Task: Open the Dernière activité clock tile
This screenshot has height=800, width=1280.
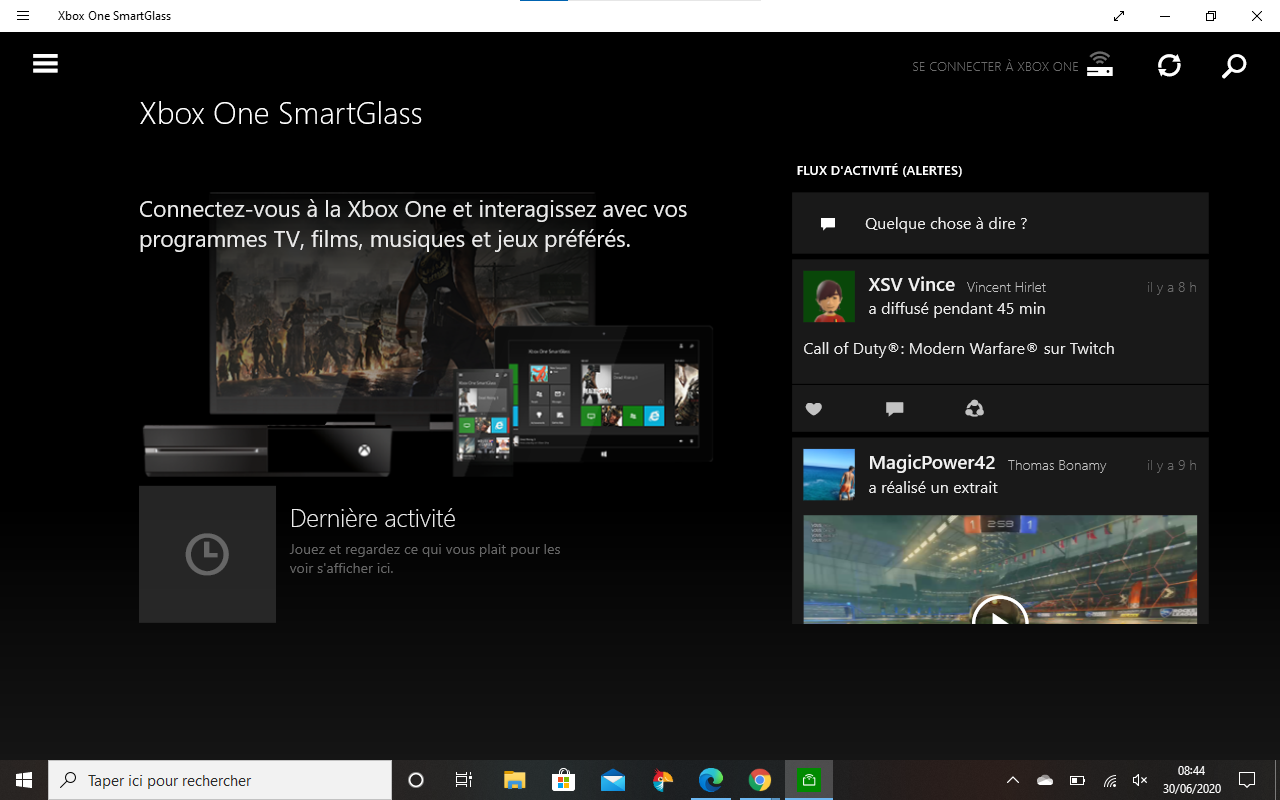Action: click(207, 554)
